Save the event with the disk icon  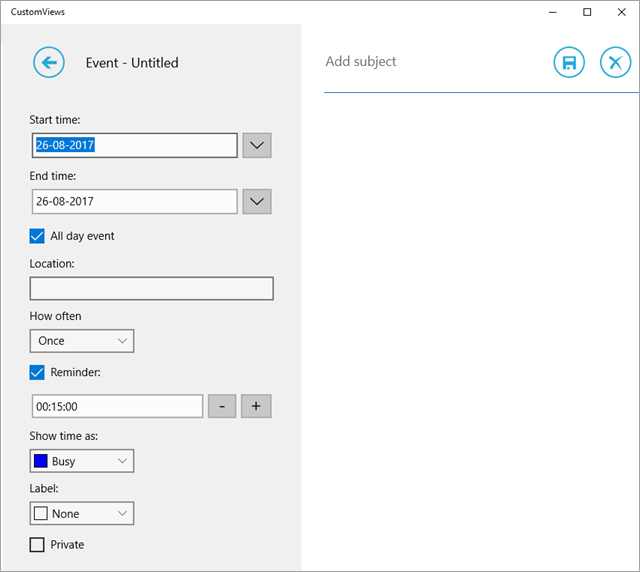(569, 62)
